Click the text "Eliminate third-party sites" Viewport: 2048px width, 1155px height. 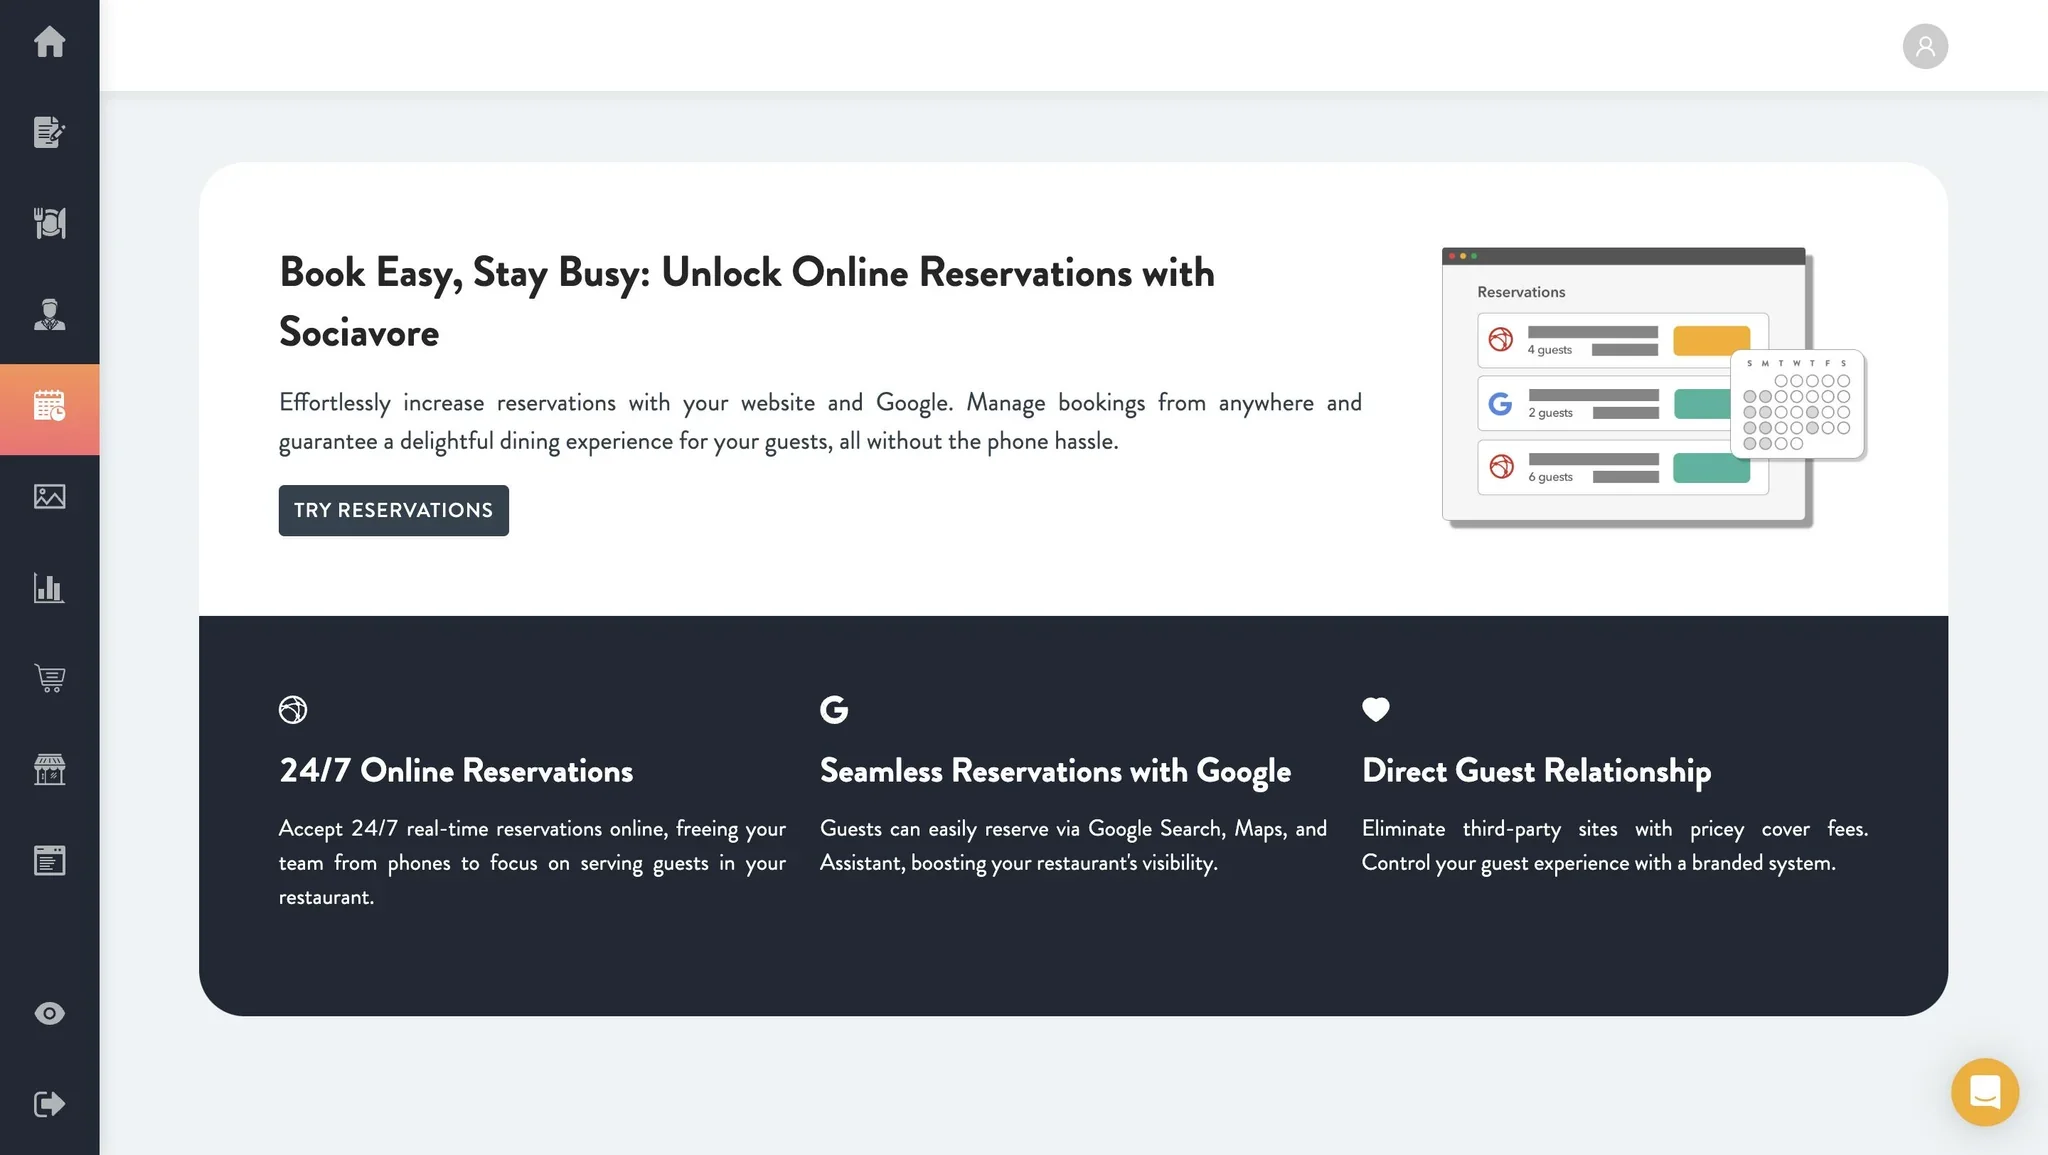tap(1615, 845)
